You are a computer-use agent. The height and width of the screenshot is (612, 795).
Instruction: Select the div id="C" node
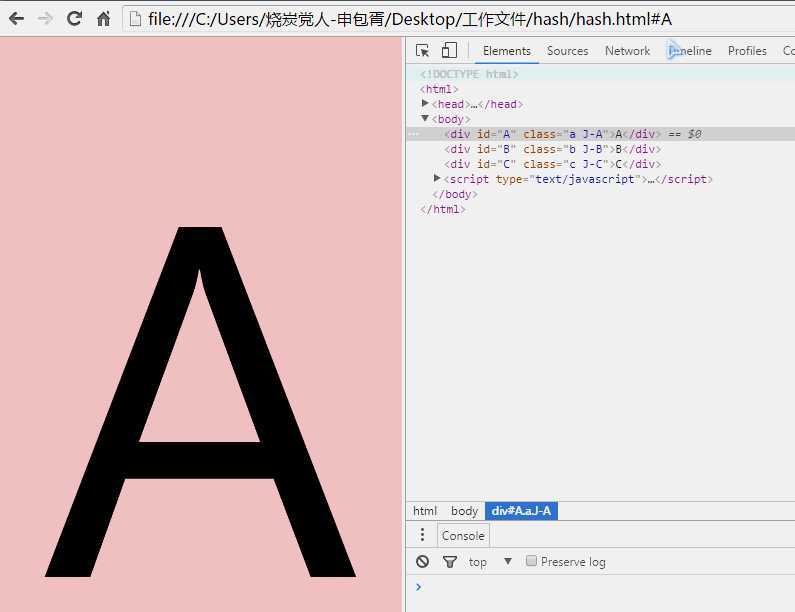(x=553, y=164)
